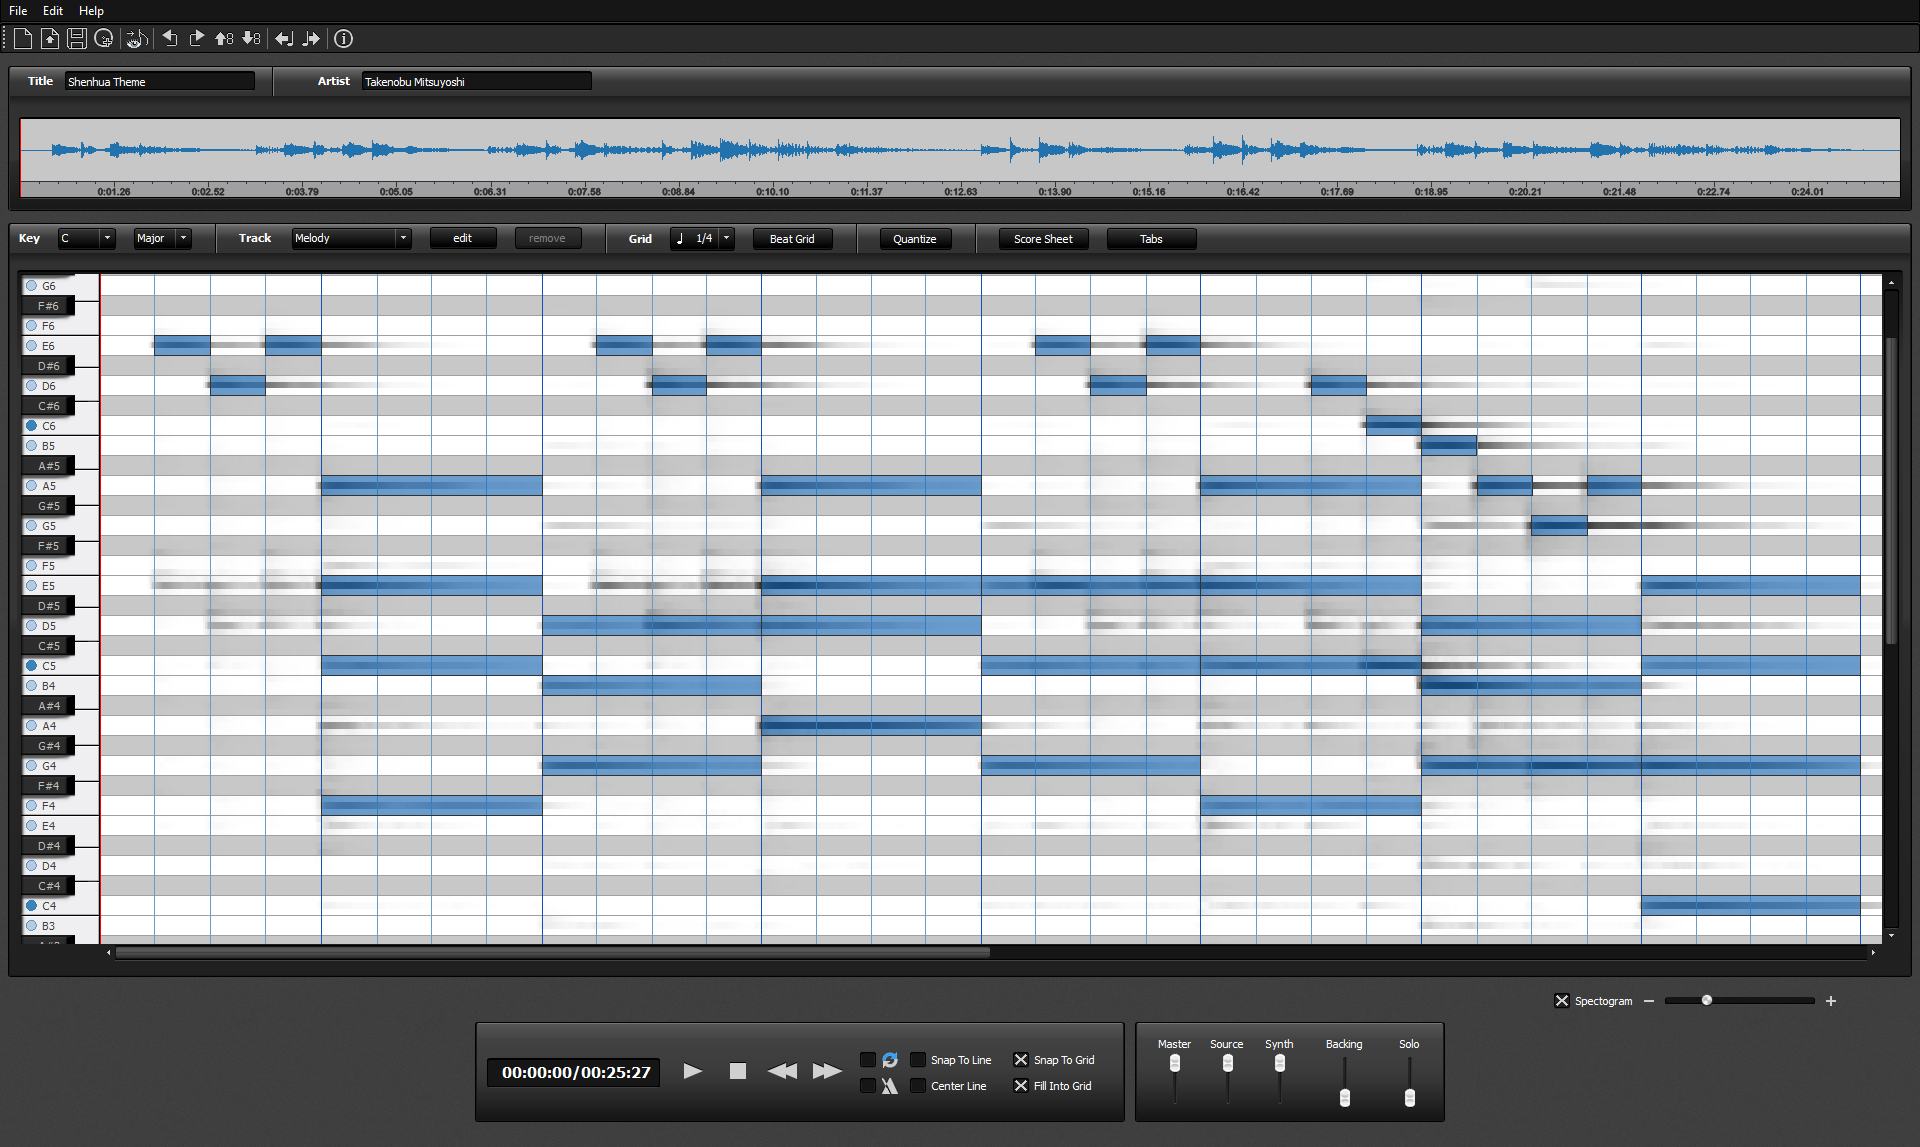The image size is (1920, 1147).
Task: Click the new document icon
Action: [x=23, y=39]
